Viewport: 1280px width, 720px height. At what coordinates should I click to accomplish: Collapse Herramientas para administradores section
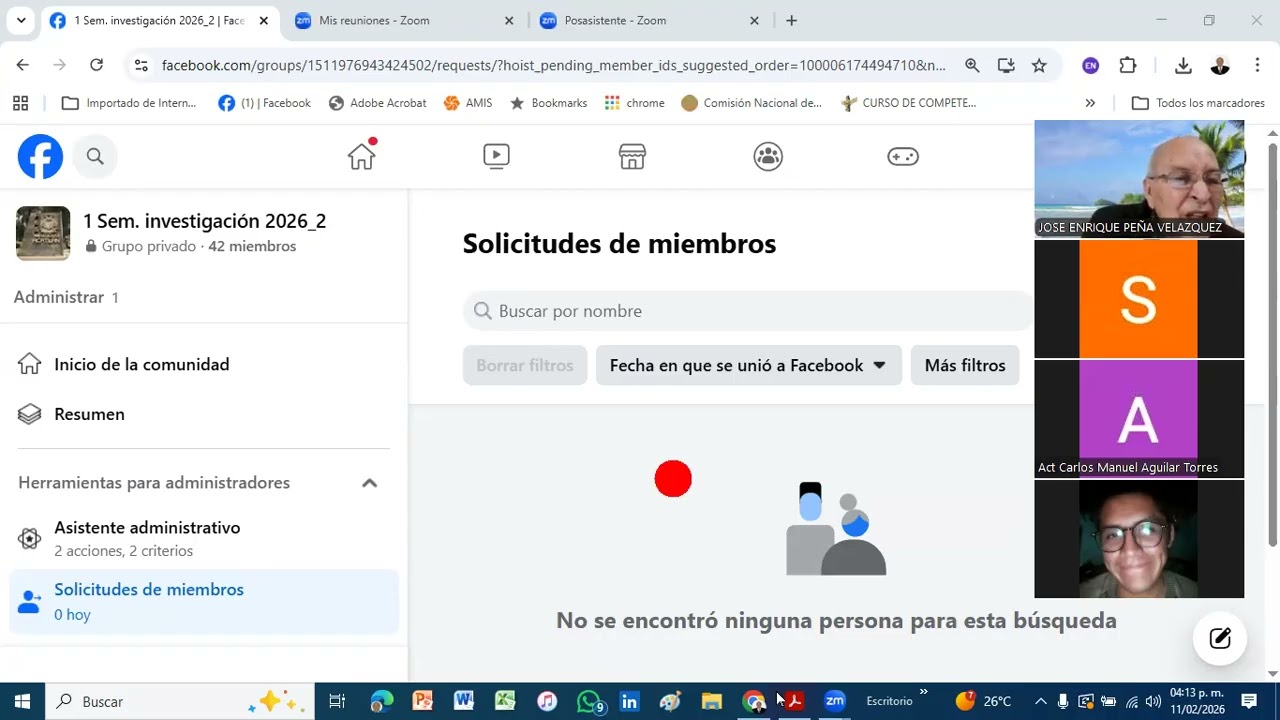(x=369, y=483)
